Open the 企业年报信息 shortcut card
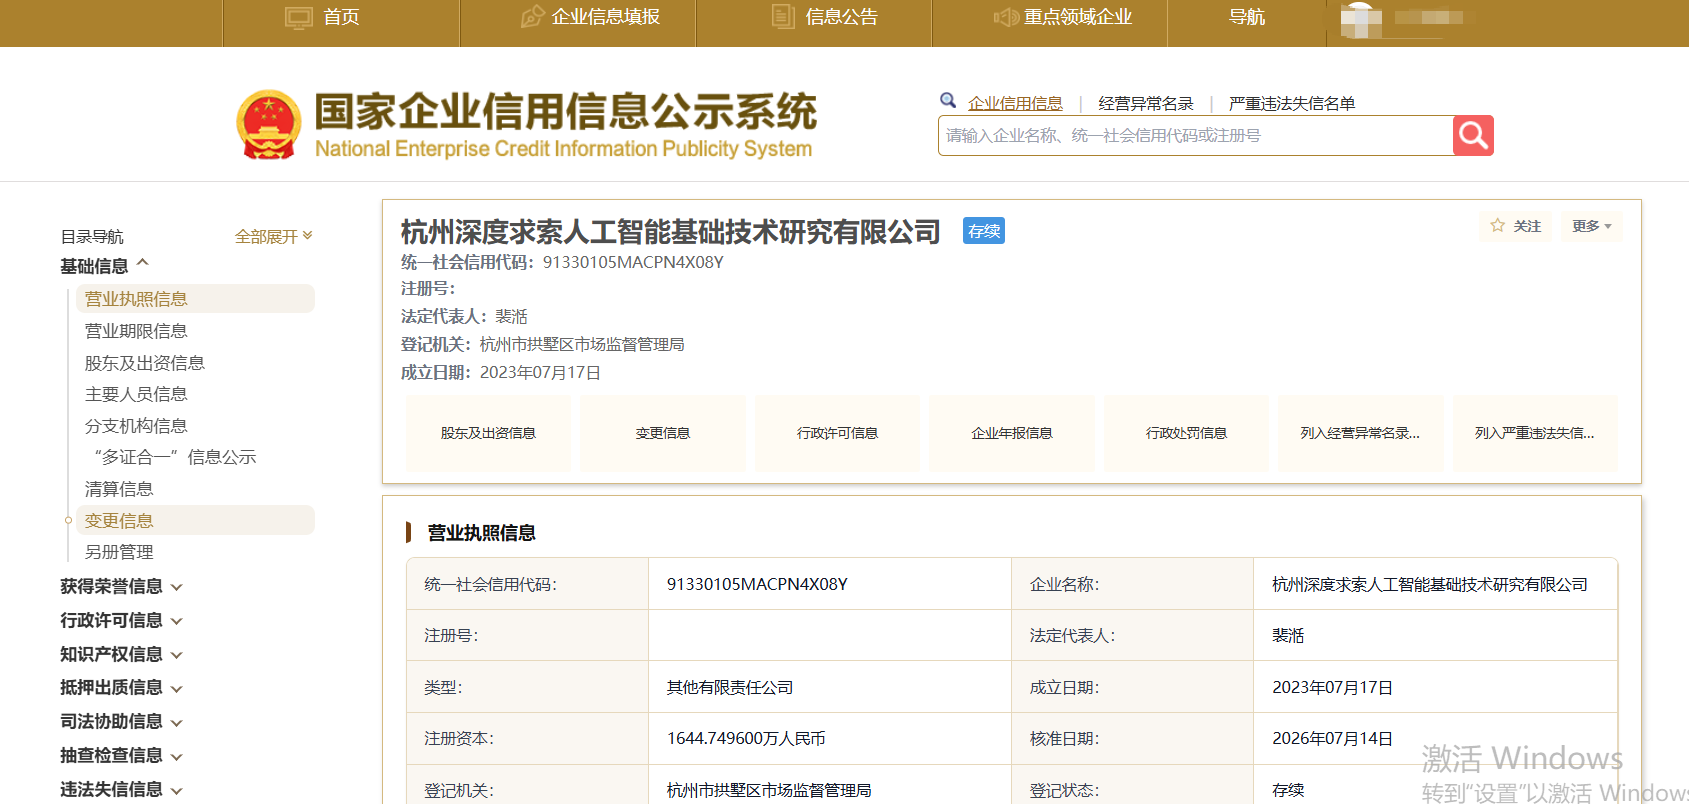The height and width of the screenshot is (804, 1689). coord(1012,433)
